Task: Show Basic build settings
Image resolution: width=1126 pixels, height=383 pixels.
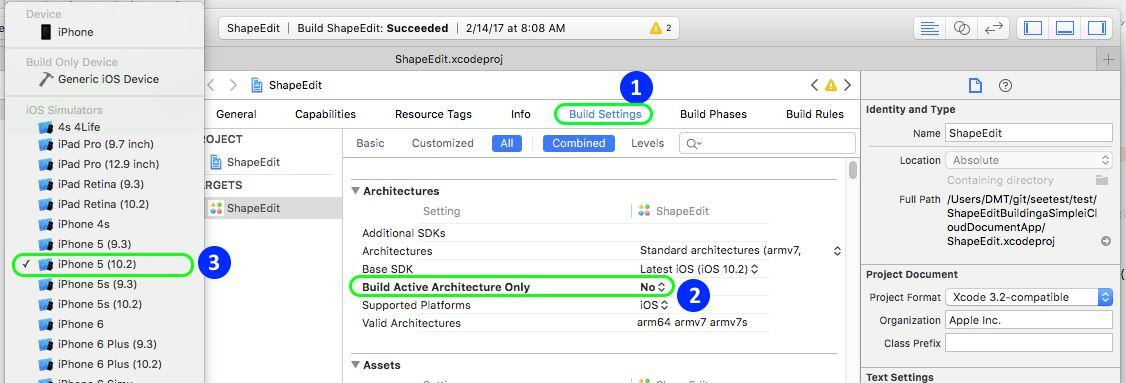Action: point(370,143)
